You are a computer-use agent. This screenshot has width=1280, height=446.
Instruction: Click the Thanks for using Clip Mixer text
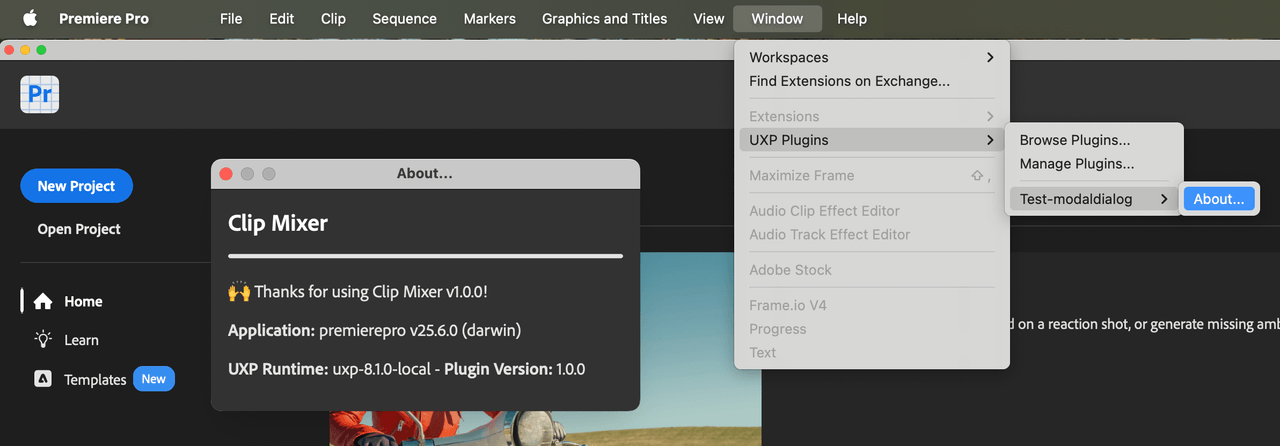[358, 292]
